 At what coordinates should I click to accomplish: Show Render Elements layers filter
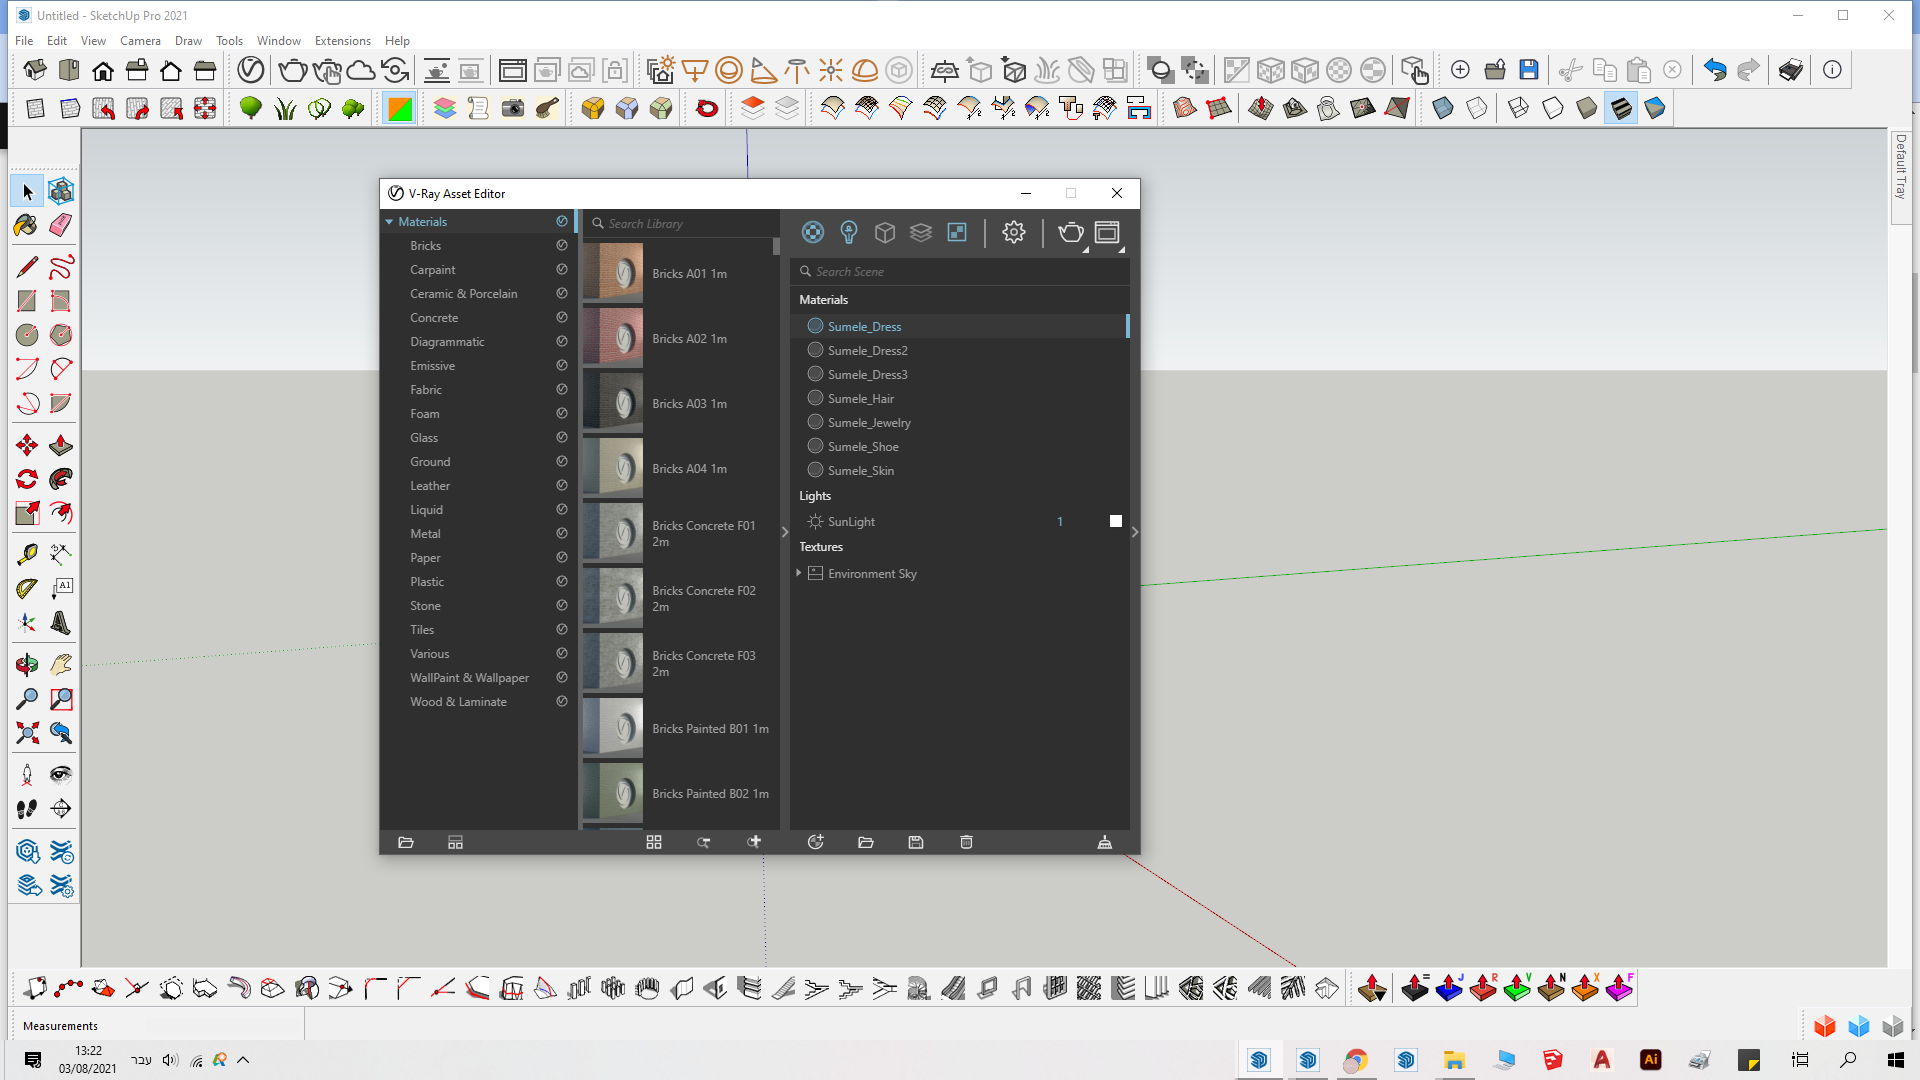click(x=920, y=232)
